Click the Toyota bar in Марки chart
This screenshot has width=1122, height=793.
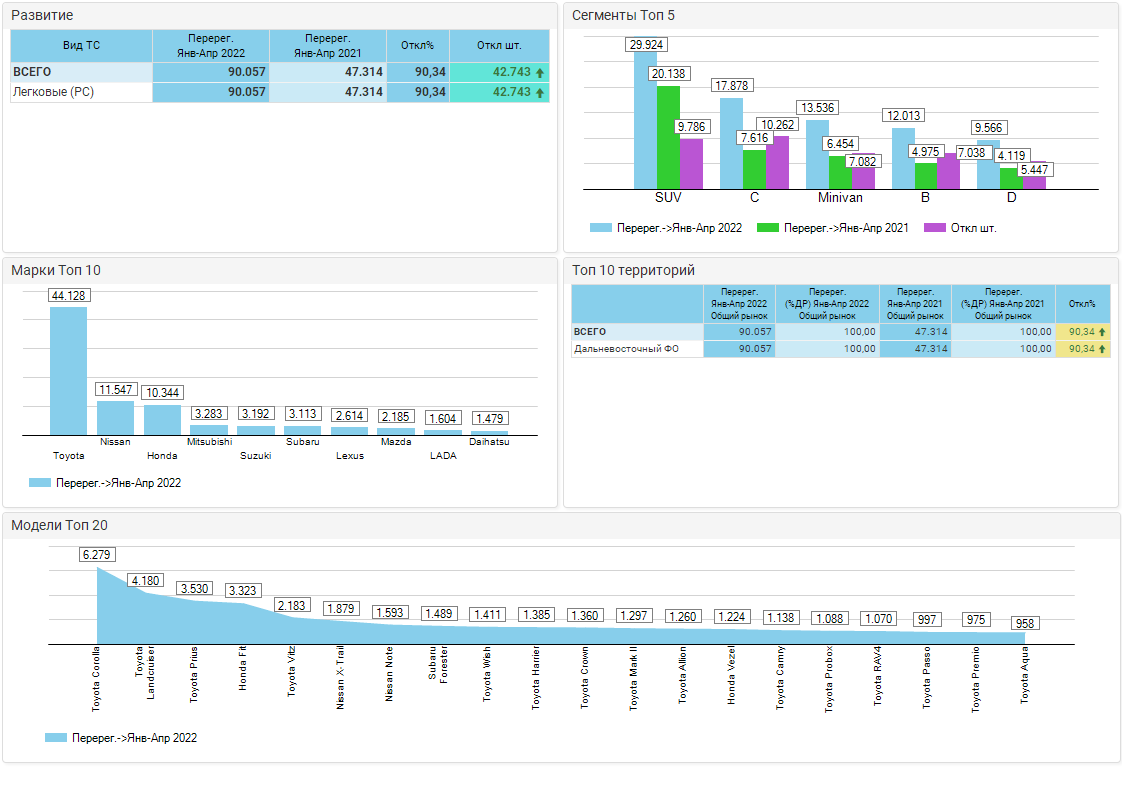pyautogui.click(x=68, y=370)
